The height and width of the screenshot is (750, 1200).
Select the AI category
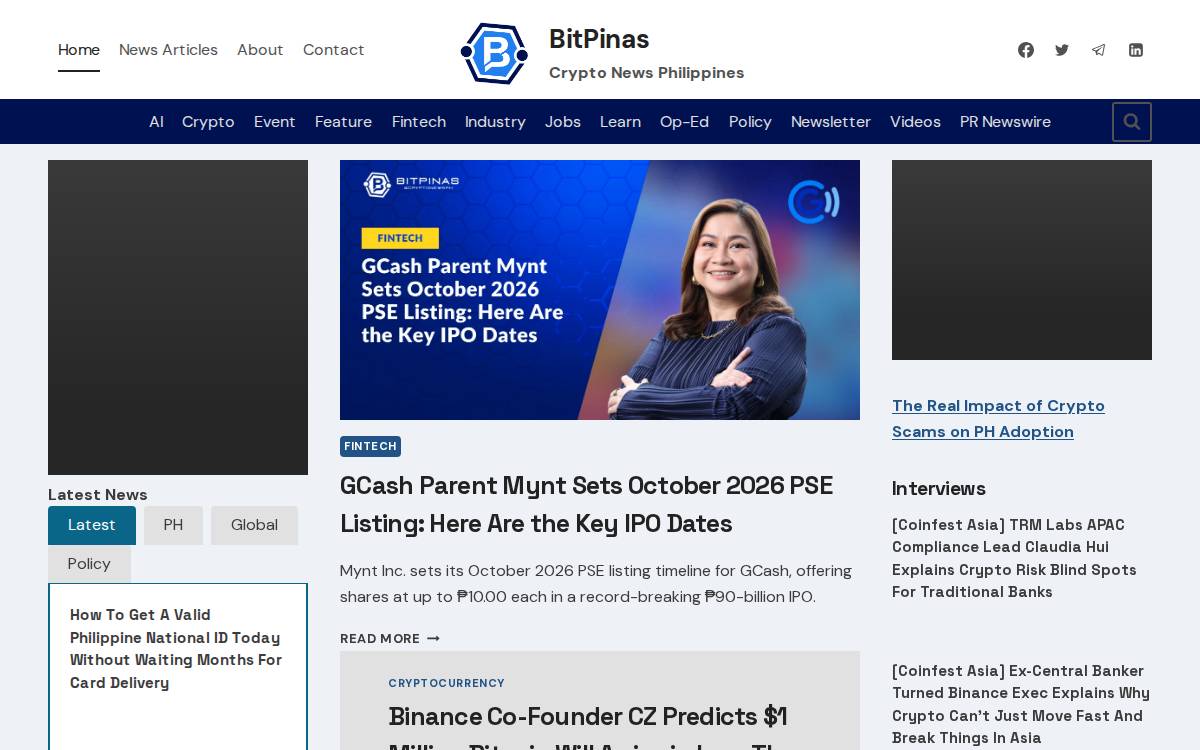point(156,122)
